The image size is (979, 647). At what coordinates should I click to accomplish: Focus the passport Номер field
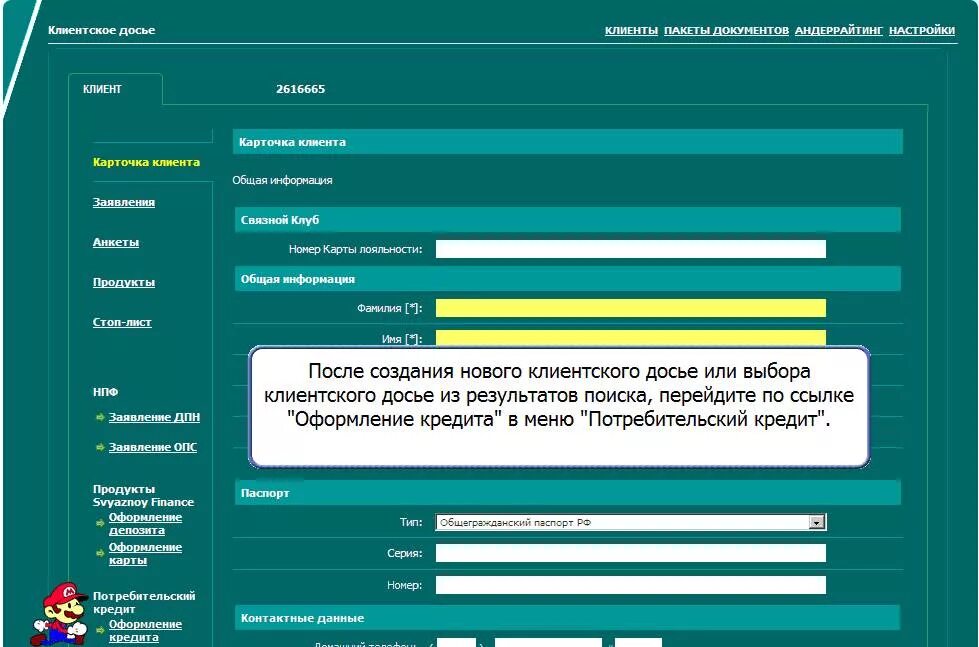pos(631,585)
